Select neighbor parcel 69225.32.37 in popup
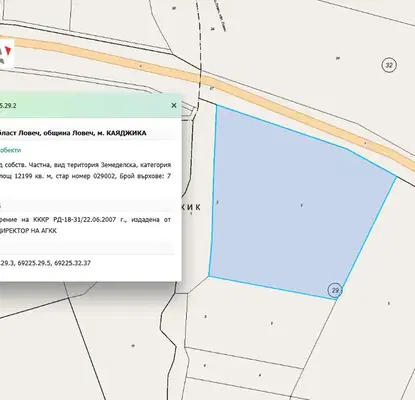 pos(72,263)
